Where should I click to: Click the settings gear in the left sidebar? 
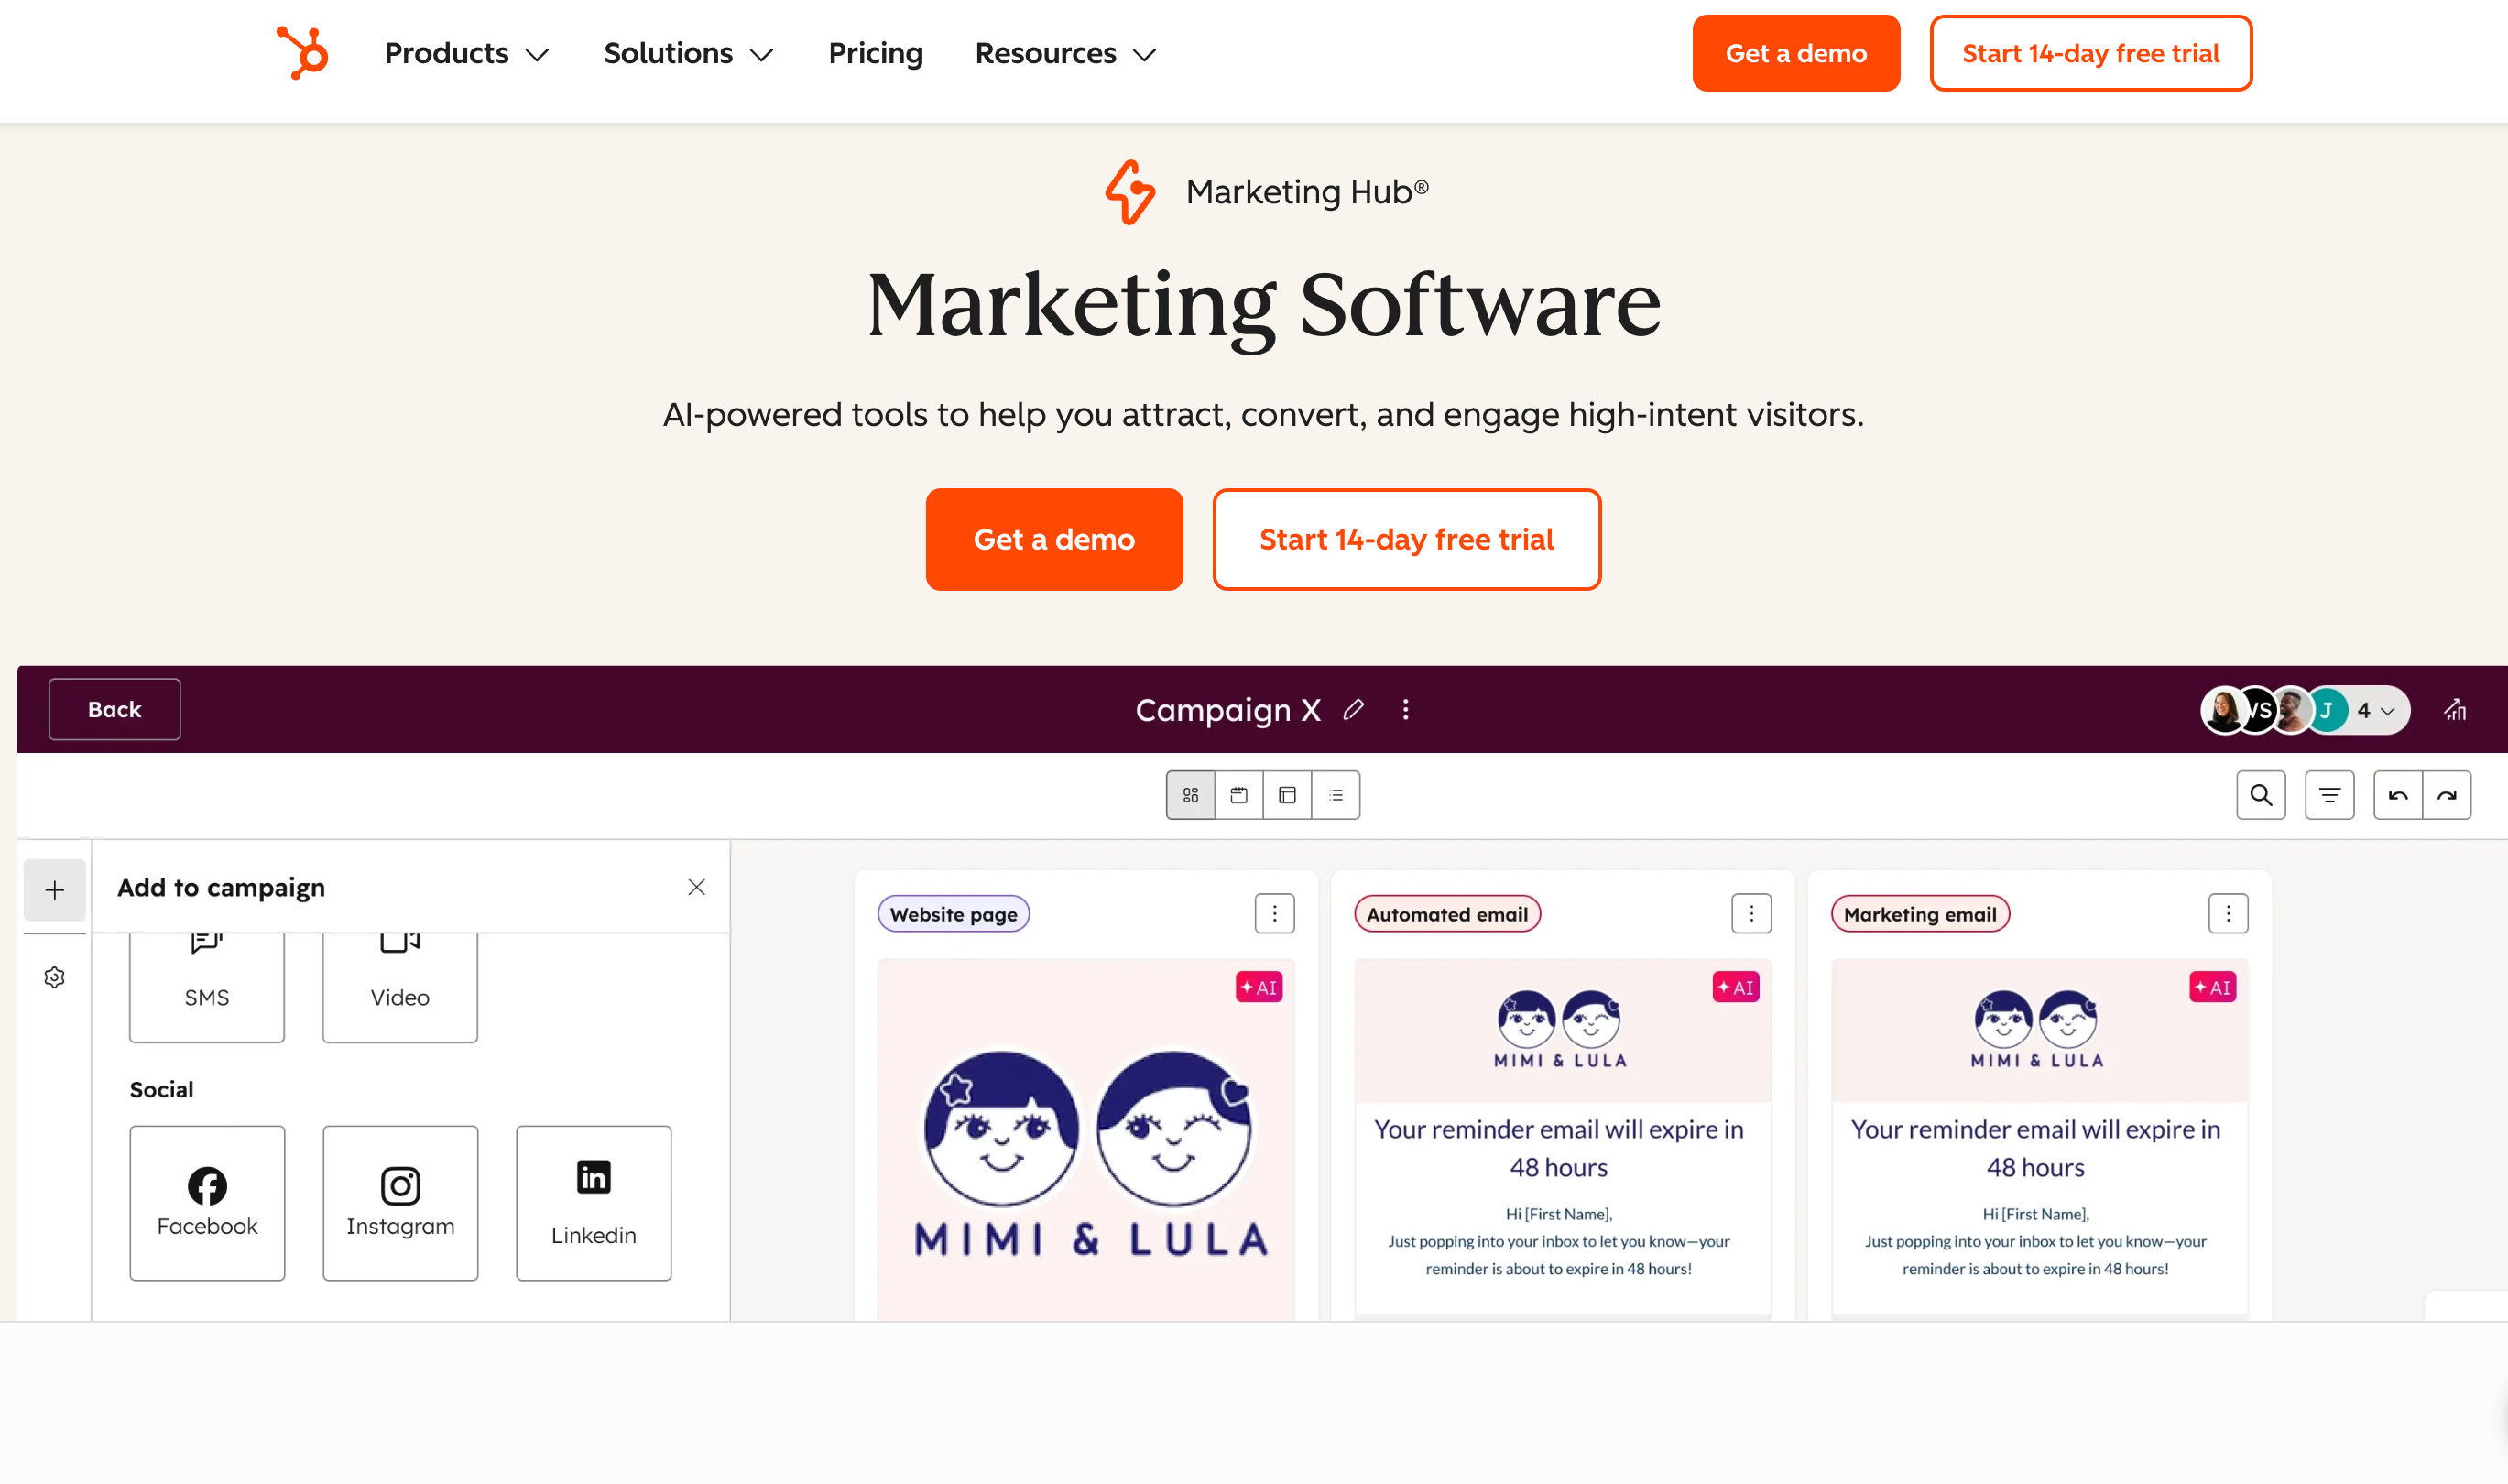[x=54, y=977]
